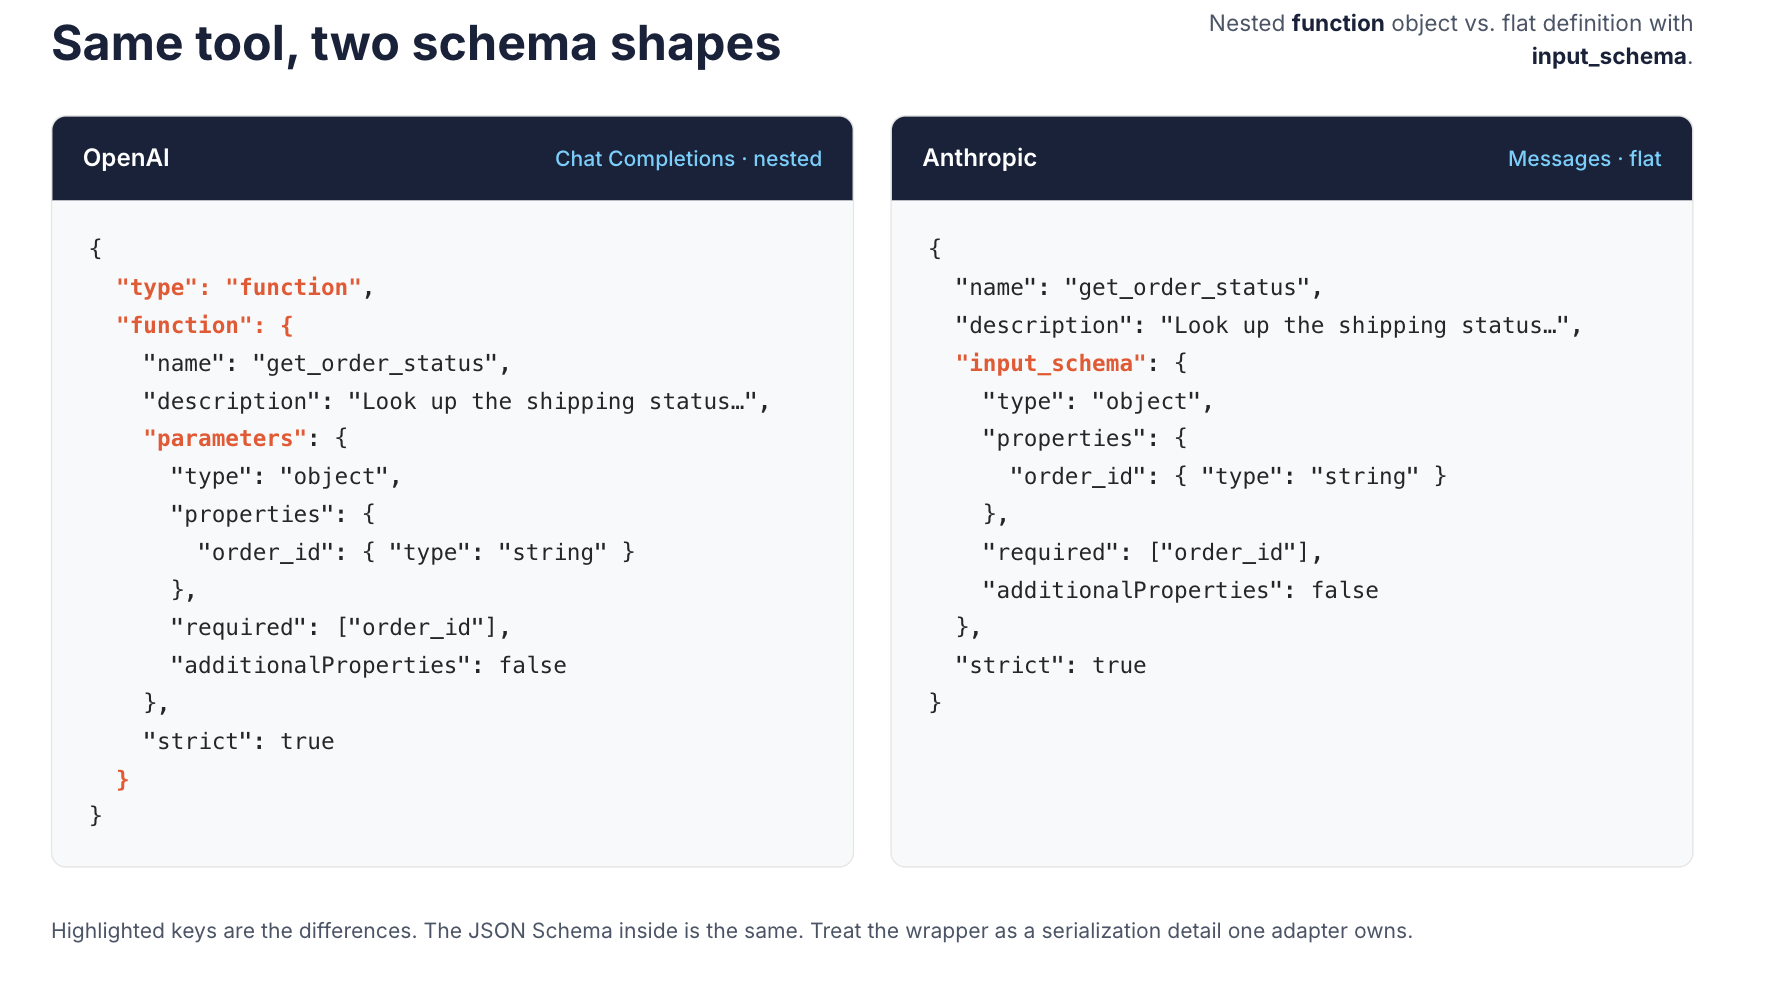
Task: Click "additionalProperties": false in Anthropic card
Action: click(1180, 591)
